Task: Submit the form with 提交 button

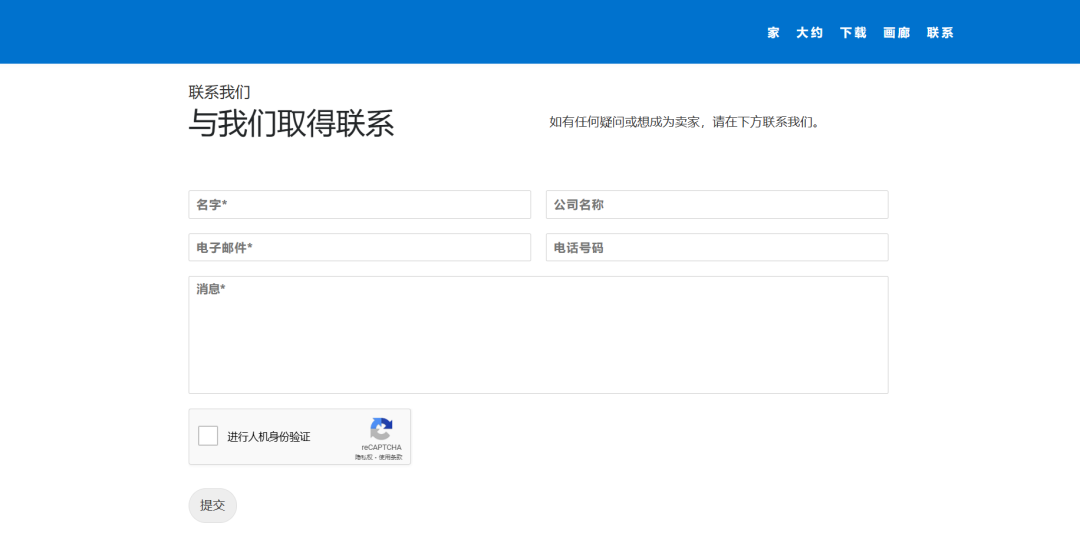Action: click(x=213, y=505)
